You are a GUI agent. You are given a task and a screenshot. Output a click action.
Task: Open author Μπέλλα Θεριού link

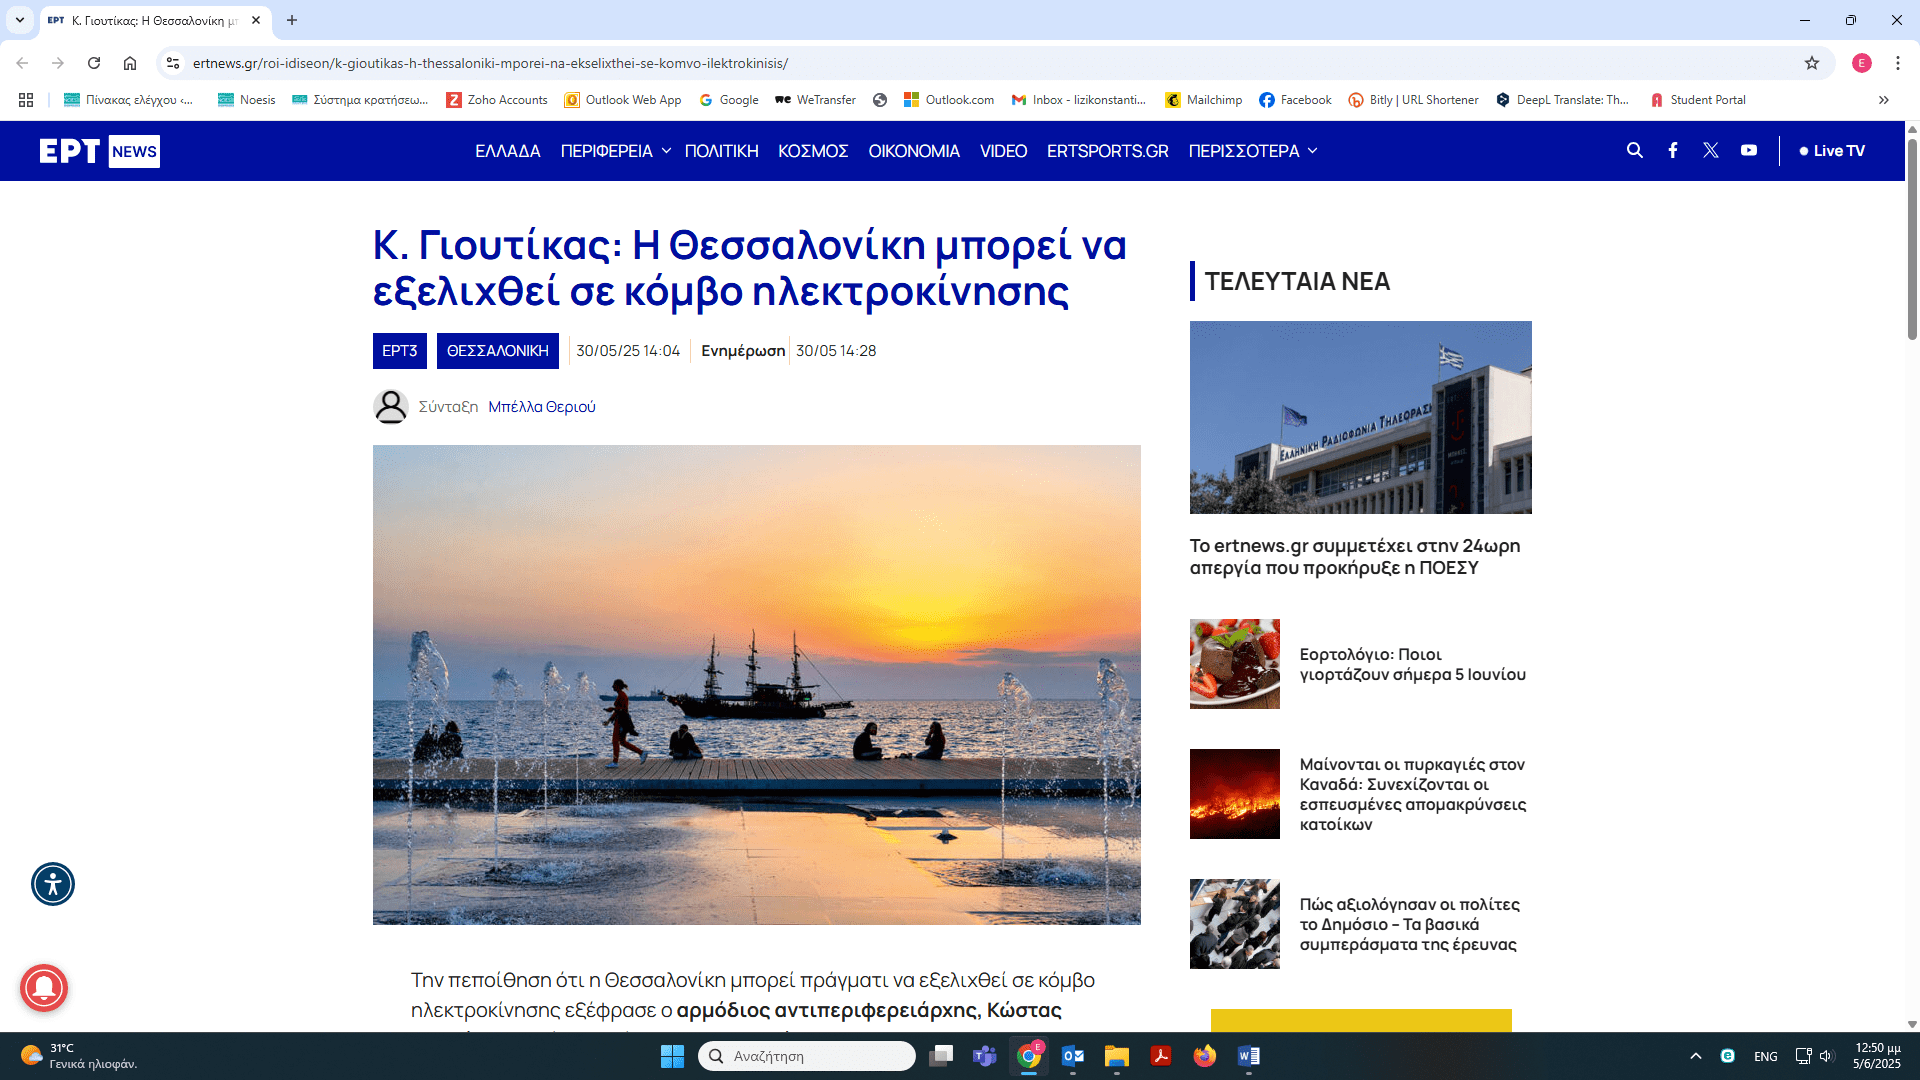click(541, 407)
